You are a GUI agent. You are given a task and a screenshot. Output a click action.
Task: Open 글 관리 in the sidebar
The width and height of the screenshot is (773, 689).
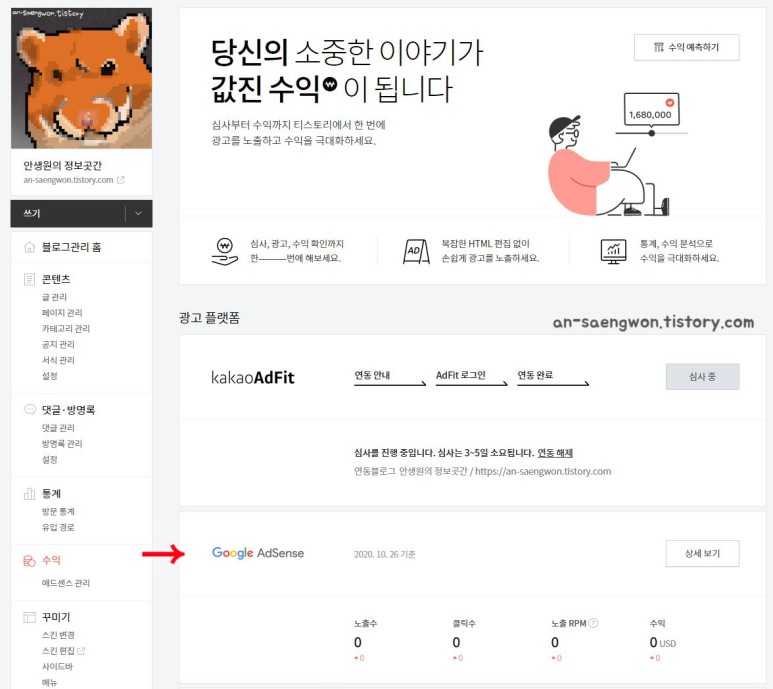[54, 297]
